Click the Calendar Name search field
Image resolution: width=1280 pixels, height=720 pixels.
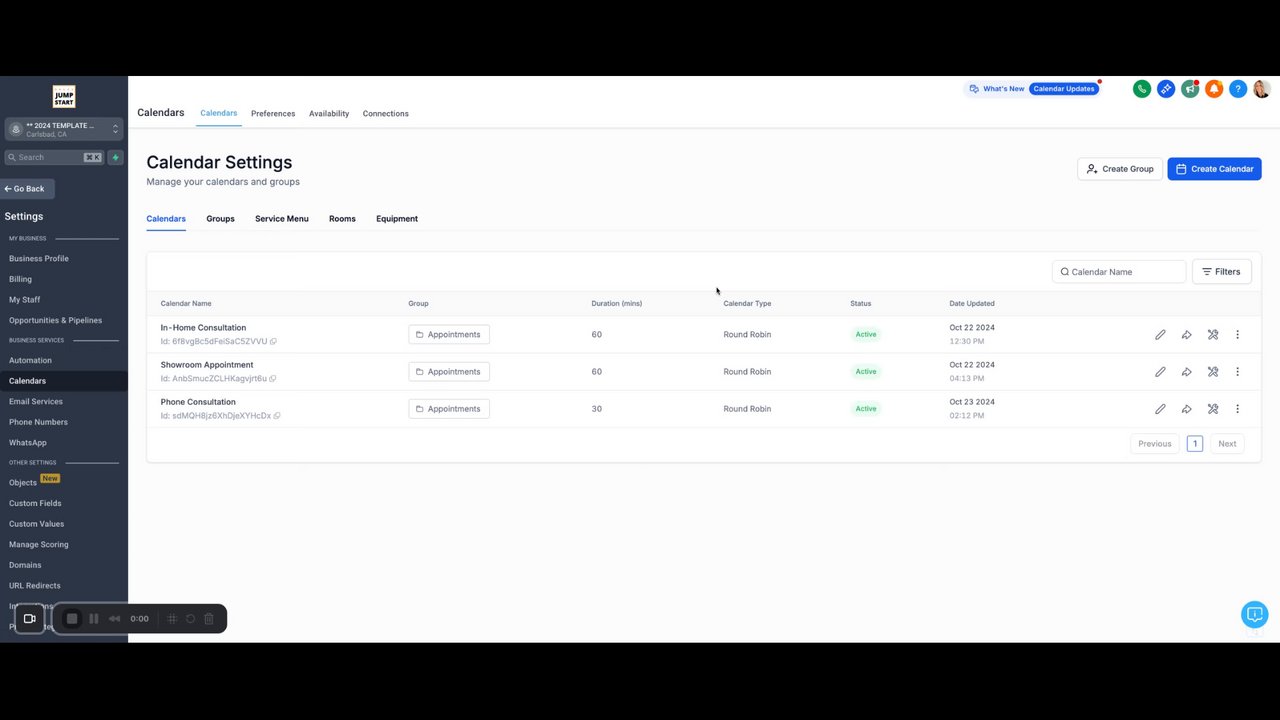pyautogui.click(x=1119, y=272)
